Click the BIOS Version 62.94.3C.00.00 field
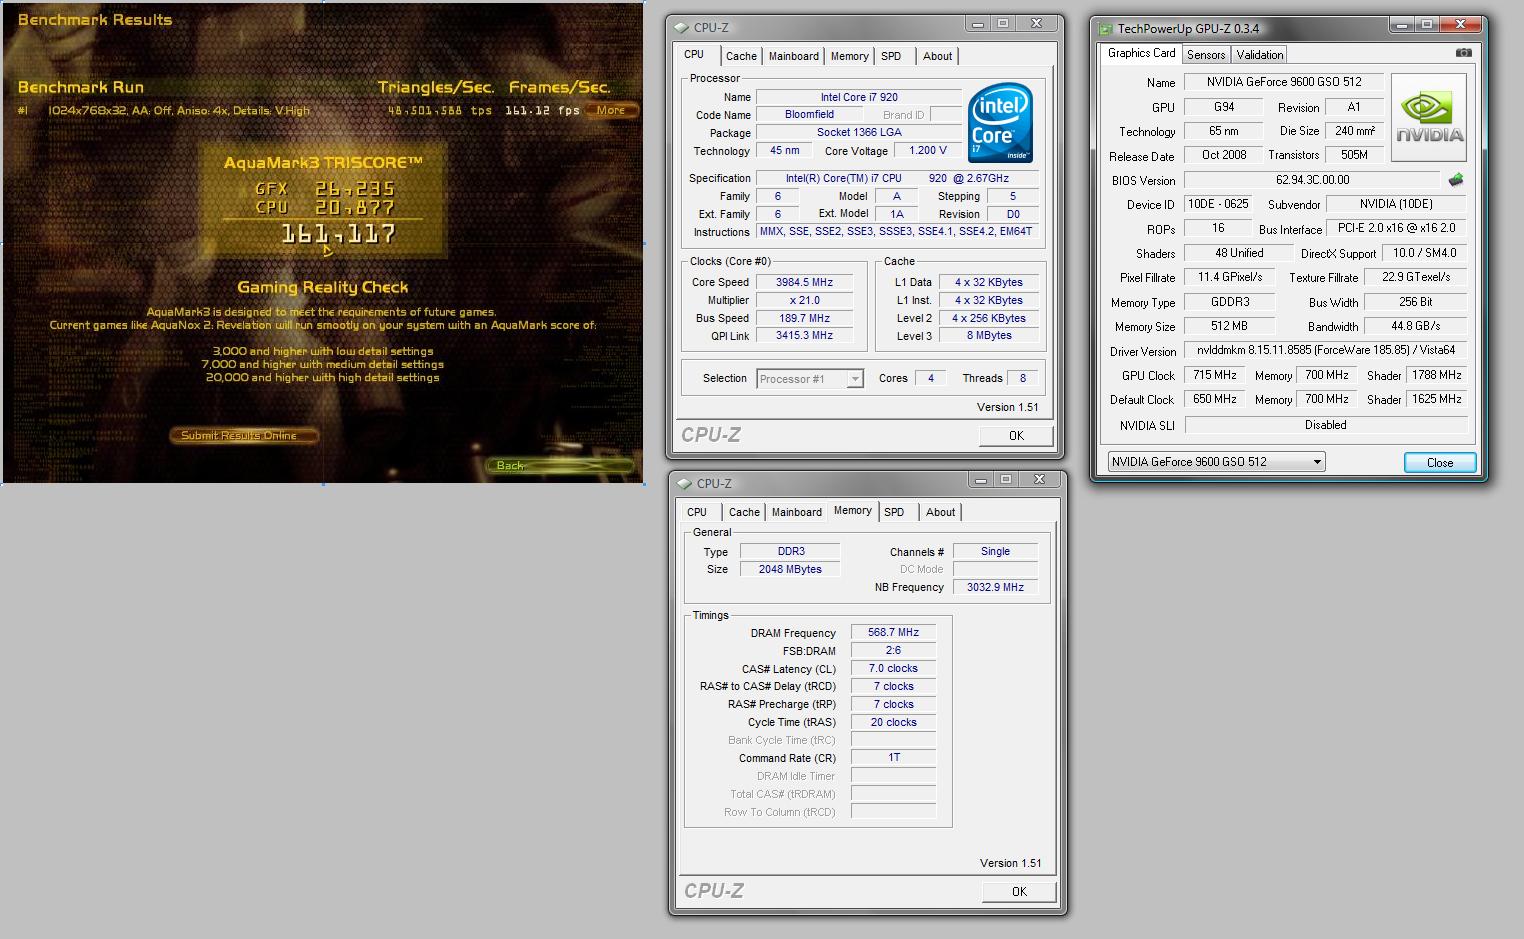Image resolution: width=1524 pixels, height=939 pixels. [1312, 180]
